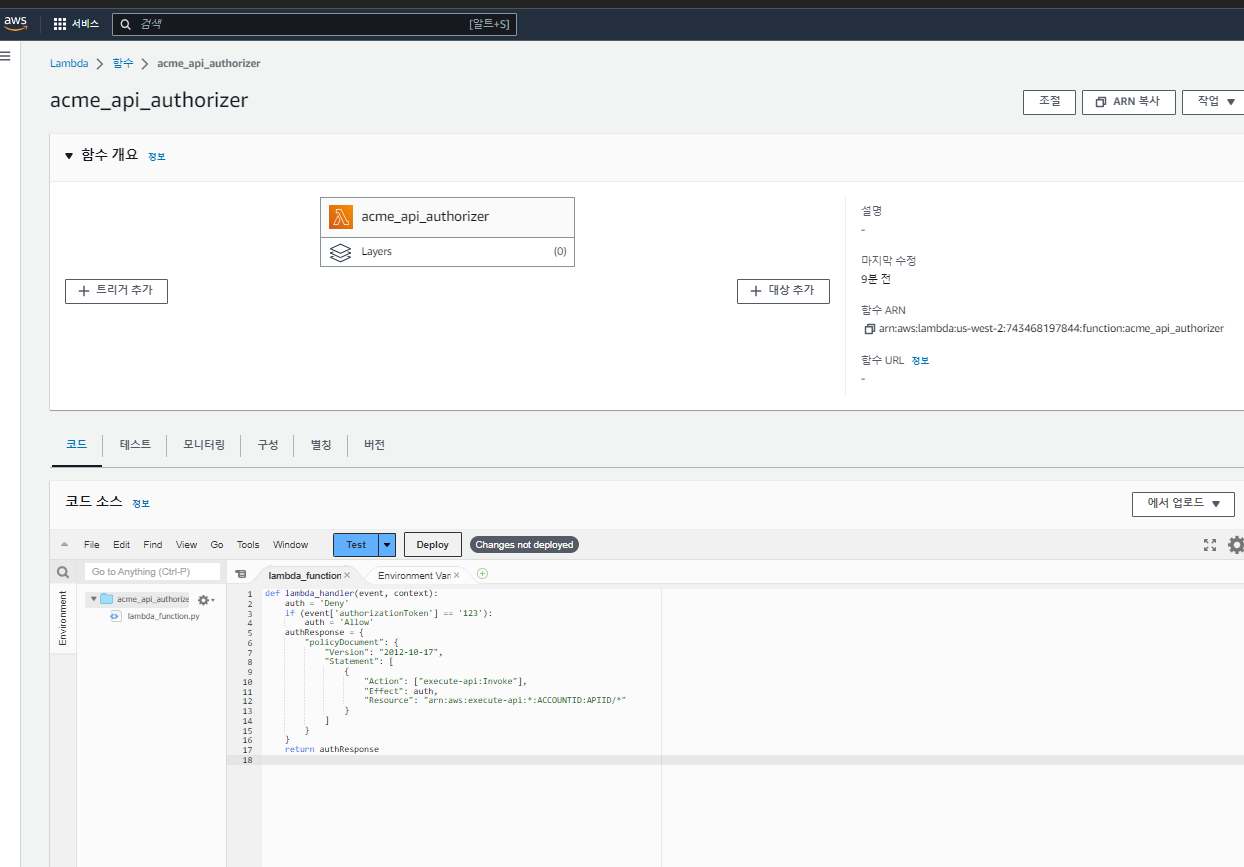
Task: Click the Layers row in overview
Action: pyautogui.click(x=447, y=252)
